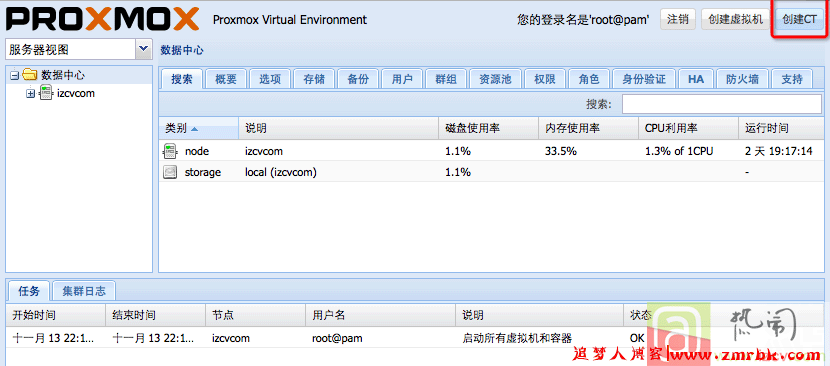Click the izcvcom server icon in tree
The image size is (830, 366).
tap(46, 93)
